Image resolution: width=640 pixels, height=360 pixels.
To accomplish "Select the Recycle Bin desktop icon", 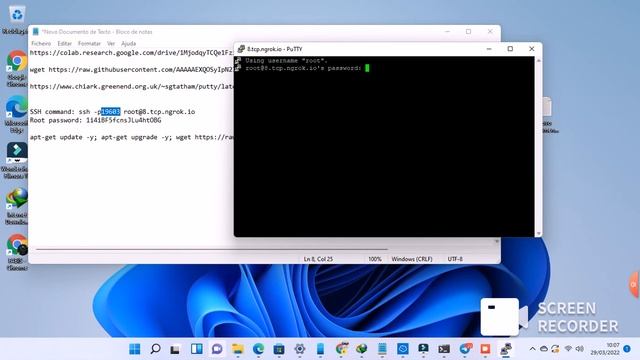I will pos(16,19).
